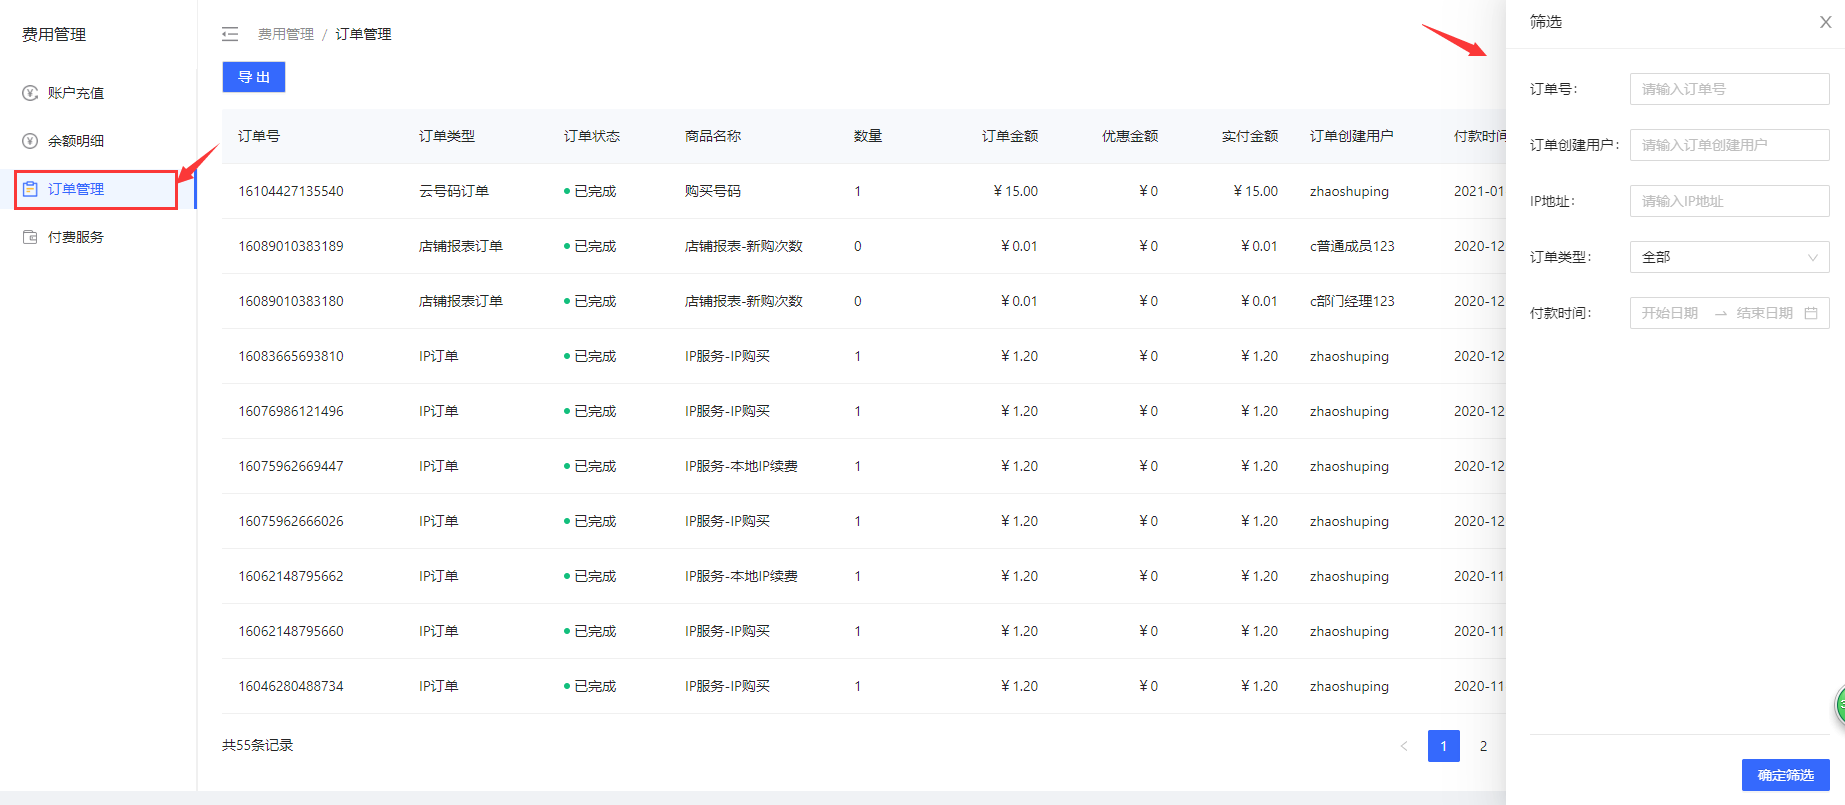Image resolution: width=1845 pixels, height=805 pixels.
Task: Click the 余额明细 icon in sidebar
Action: click(x=30, y=141)
